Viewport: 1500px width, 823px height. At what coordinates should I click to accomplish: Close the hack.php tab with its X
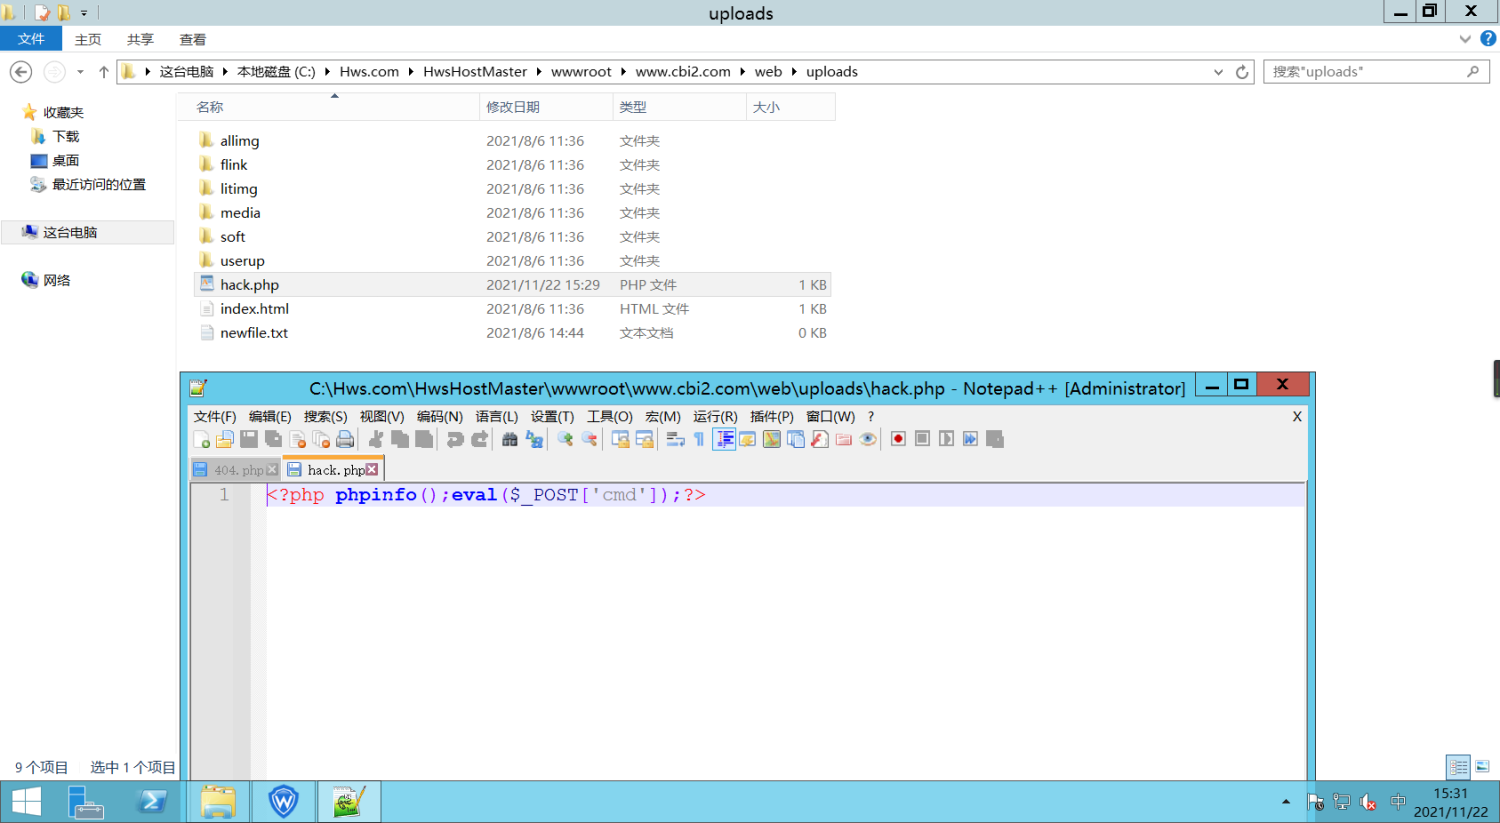pos(372,469)
